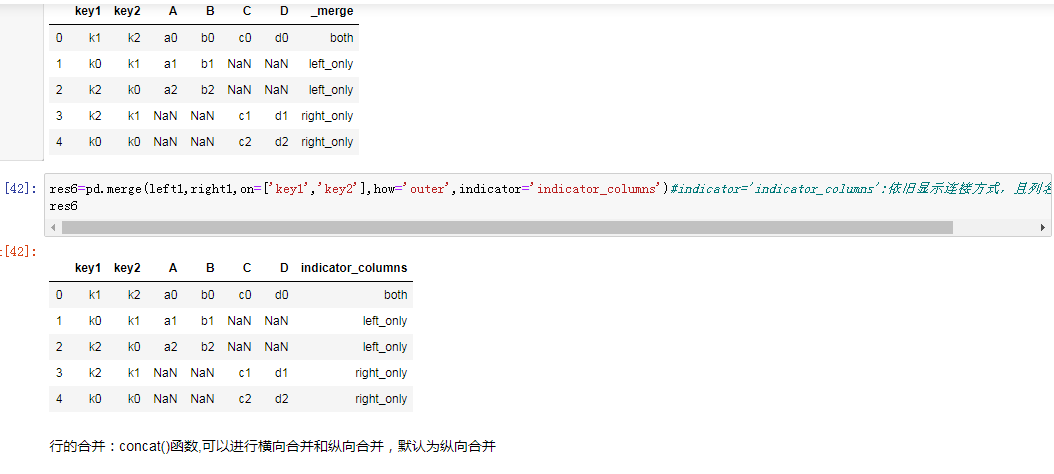Click 'left_only' in row 1 of _merge table

pos(331,64)
